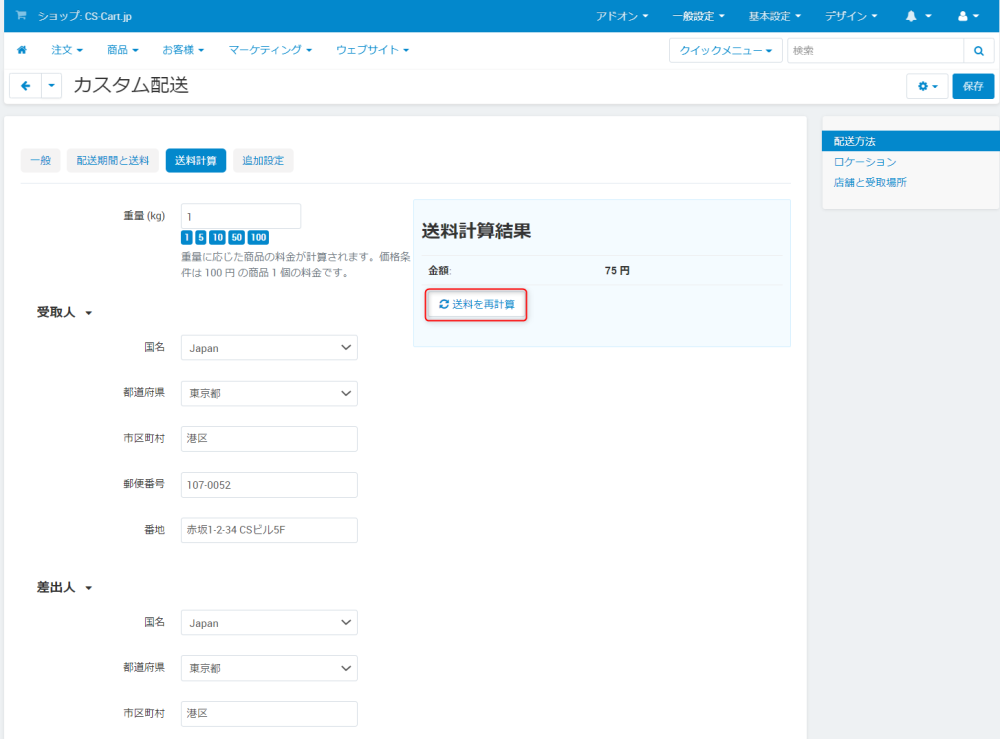The image size is (1000, 739).
Task: Click sender 市区町村 港区 field
Action: pos(269,713)
